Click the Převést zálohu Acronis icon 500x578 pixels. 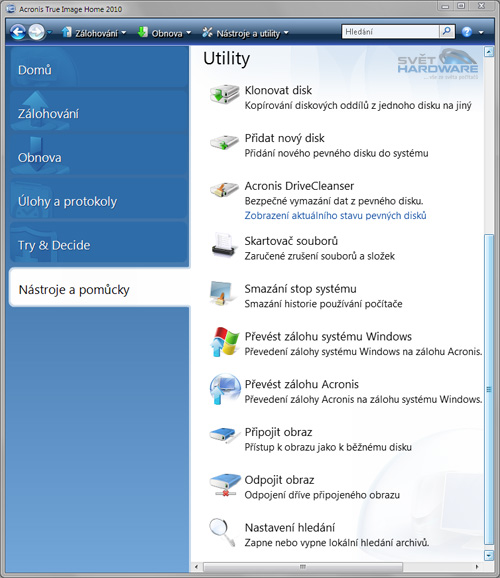pos(225,389)
